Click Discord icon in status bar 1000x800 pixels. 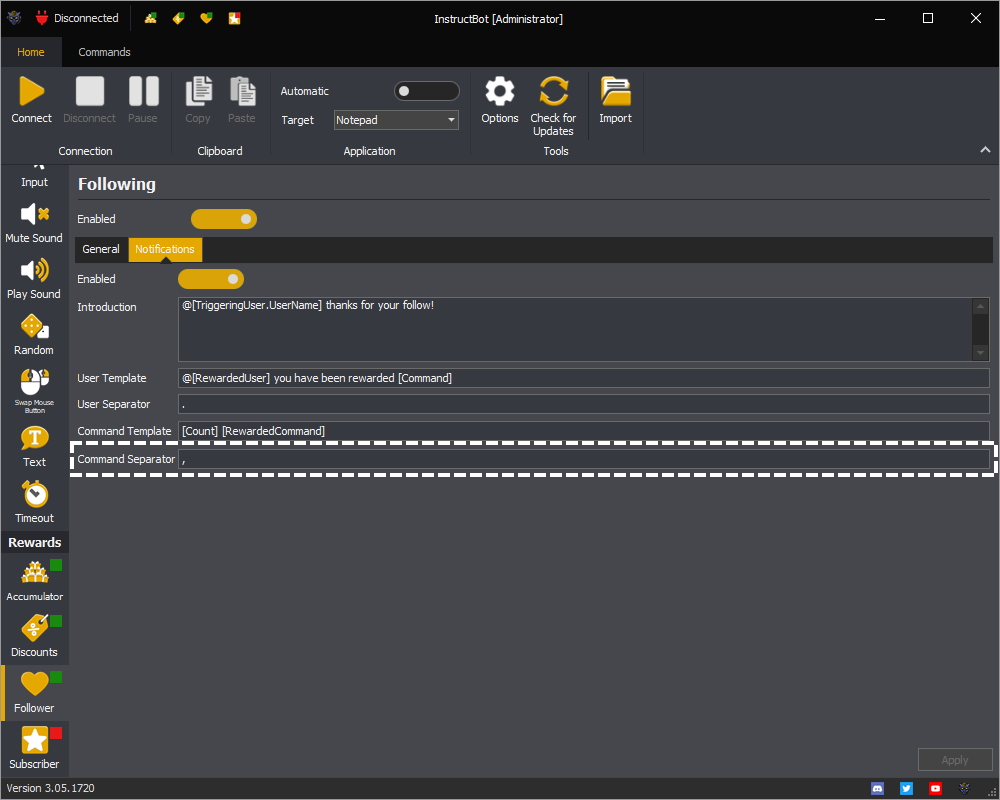pyautogui.click(x=878, y=789)
